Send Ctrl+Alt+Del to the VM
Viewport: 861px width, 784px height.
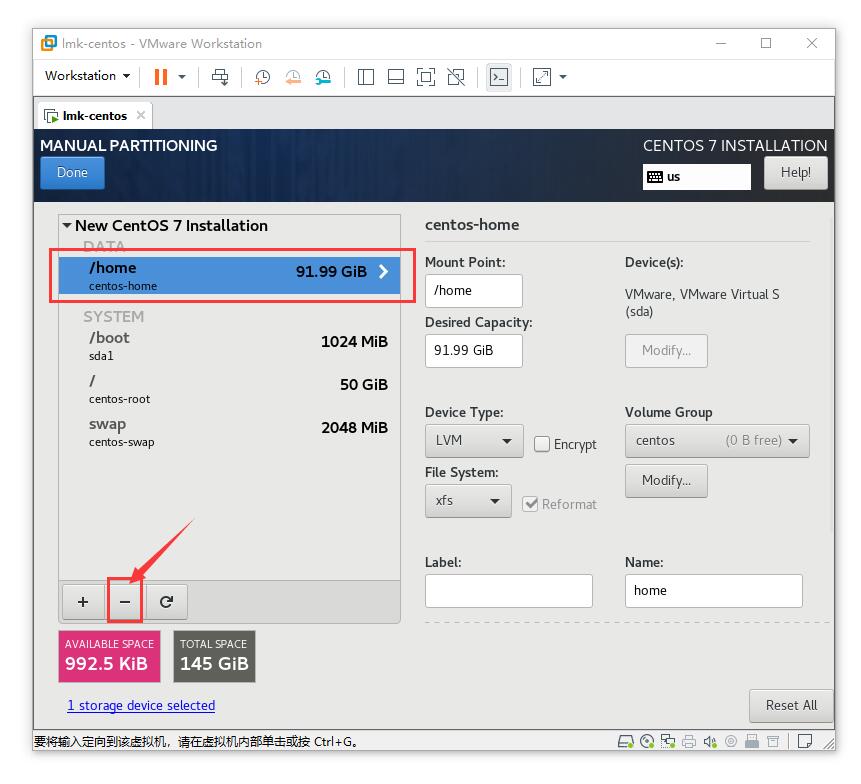click(220, 77)
